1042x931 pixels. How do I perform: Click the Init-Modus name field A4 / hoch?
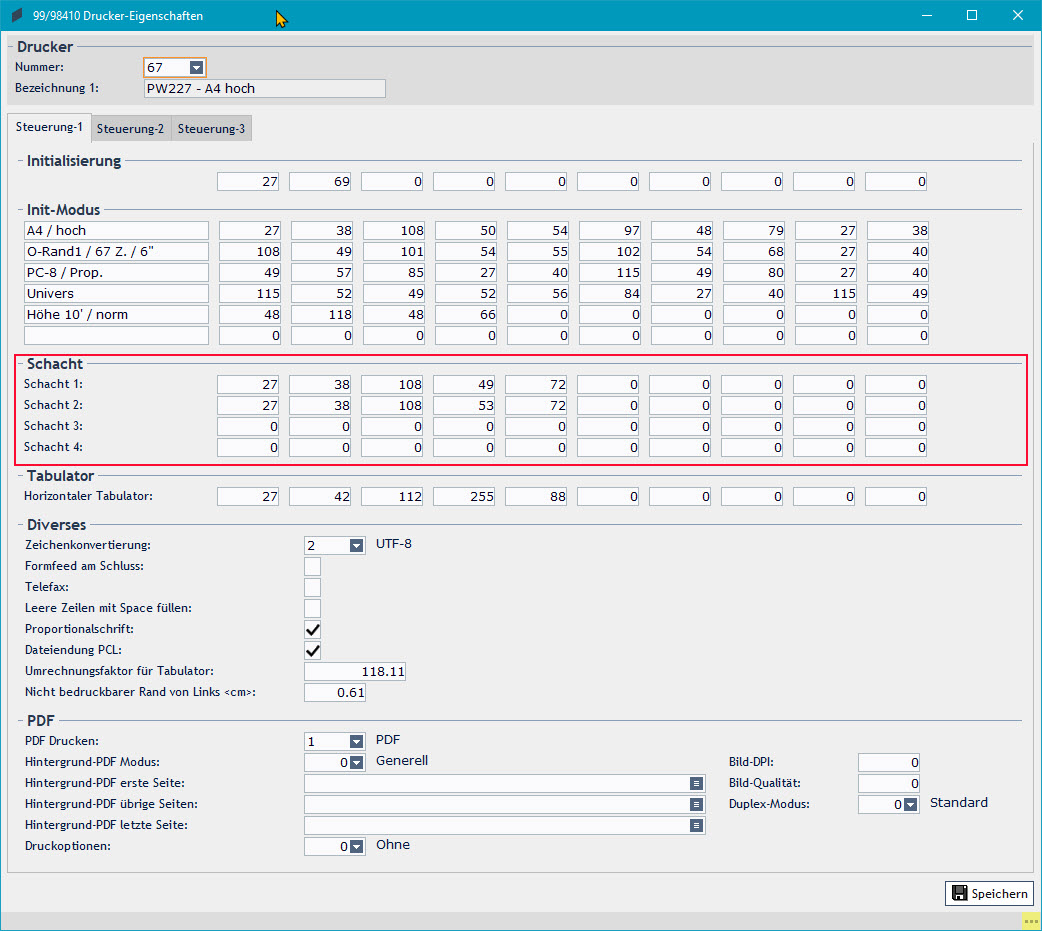tap(116, 231)
